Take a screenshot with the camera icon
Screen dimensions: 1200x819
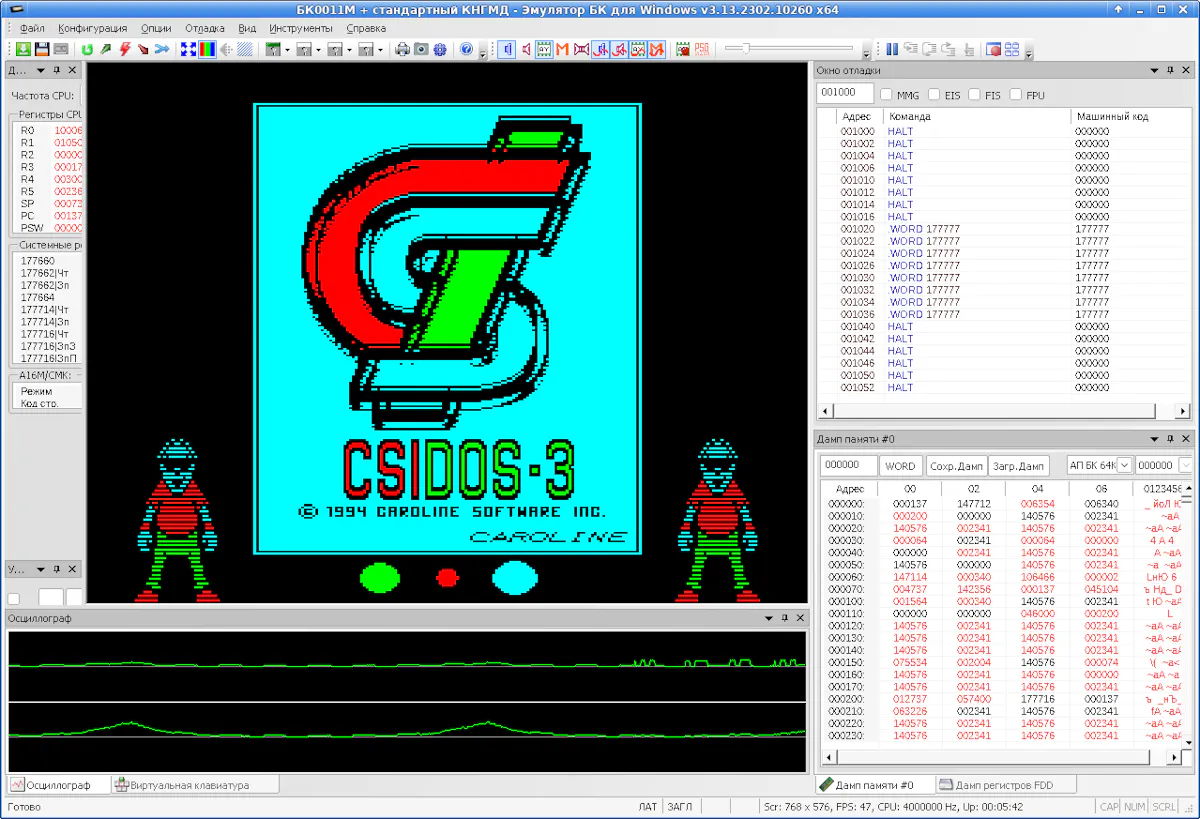[421, 49]
